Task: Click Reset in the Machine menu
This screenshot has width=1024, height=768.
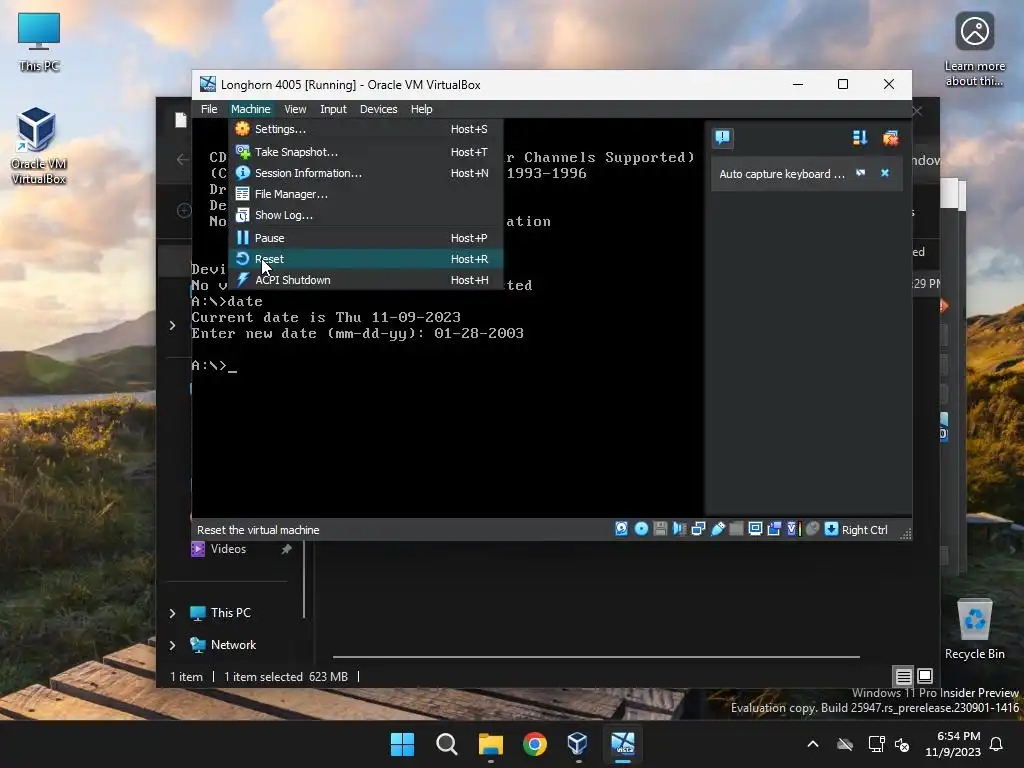Action: [366, 259]
